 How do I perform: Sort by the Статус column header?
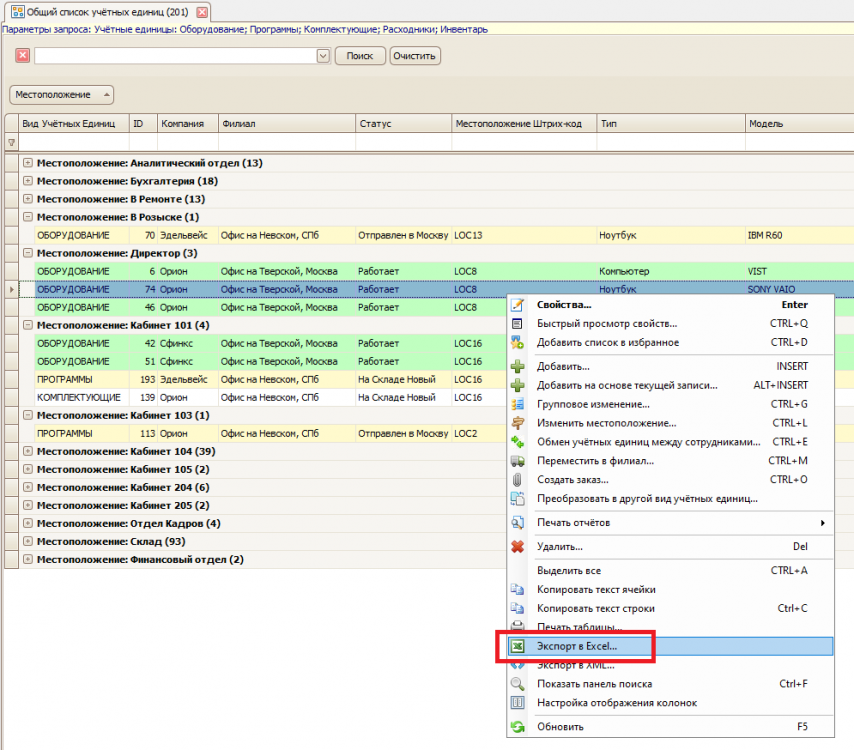[x=404, y=124]
